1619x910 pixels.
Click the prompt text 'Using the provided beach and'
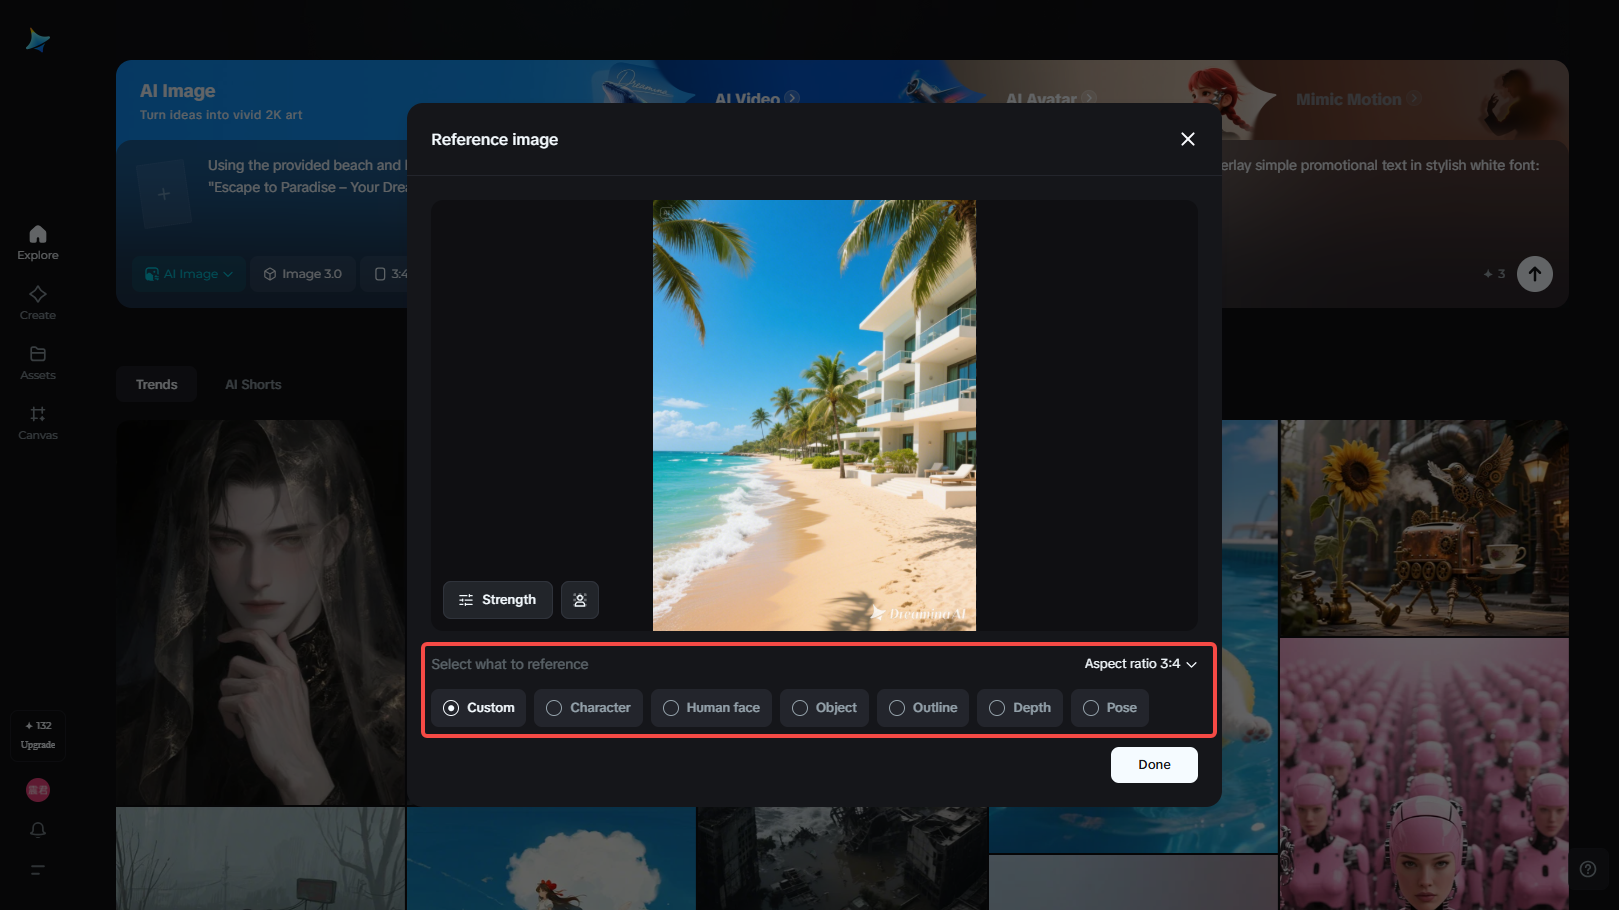pos(304,165)
